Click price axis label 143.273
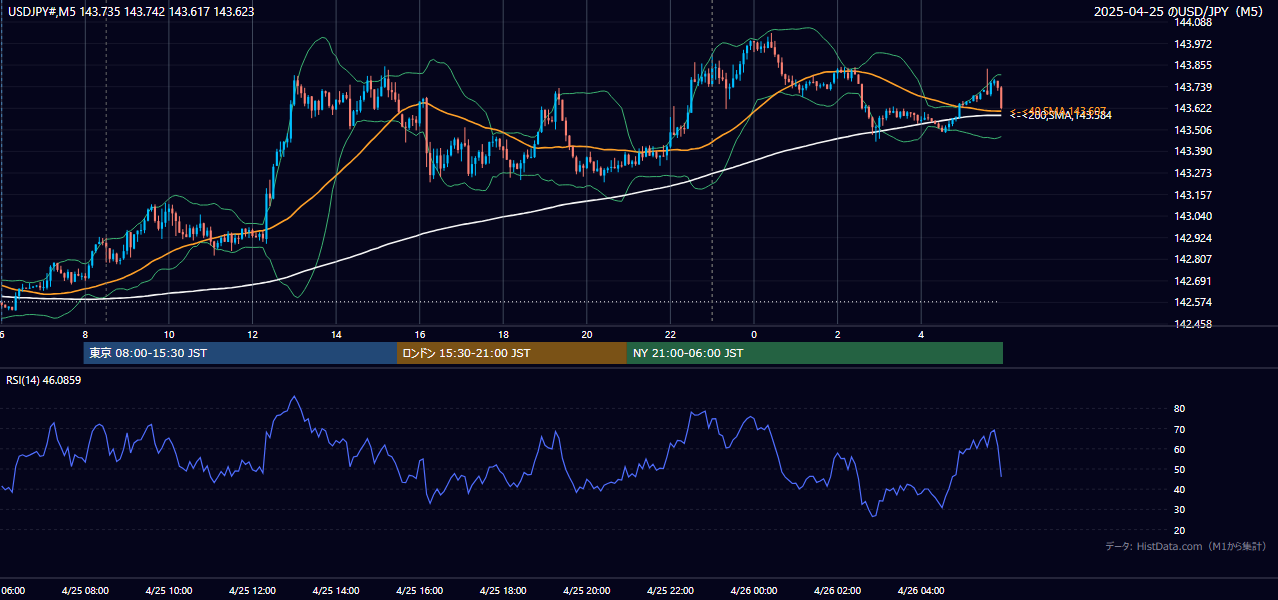This screenshot has width=1278, height=600. [x=1194, y=173]
